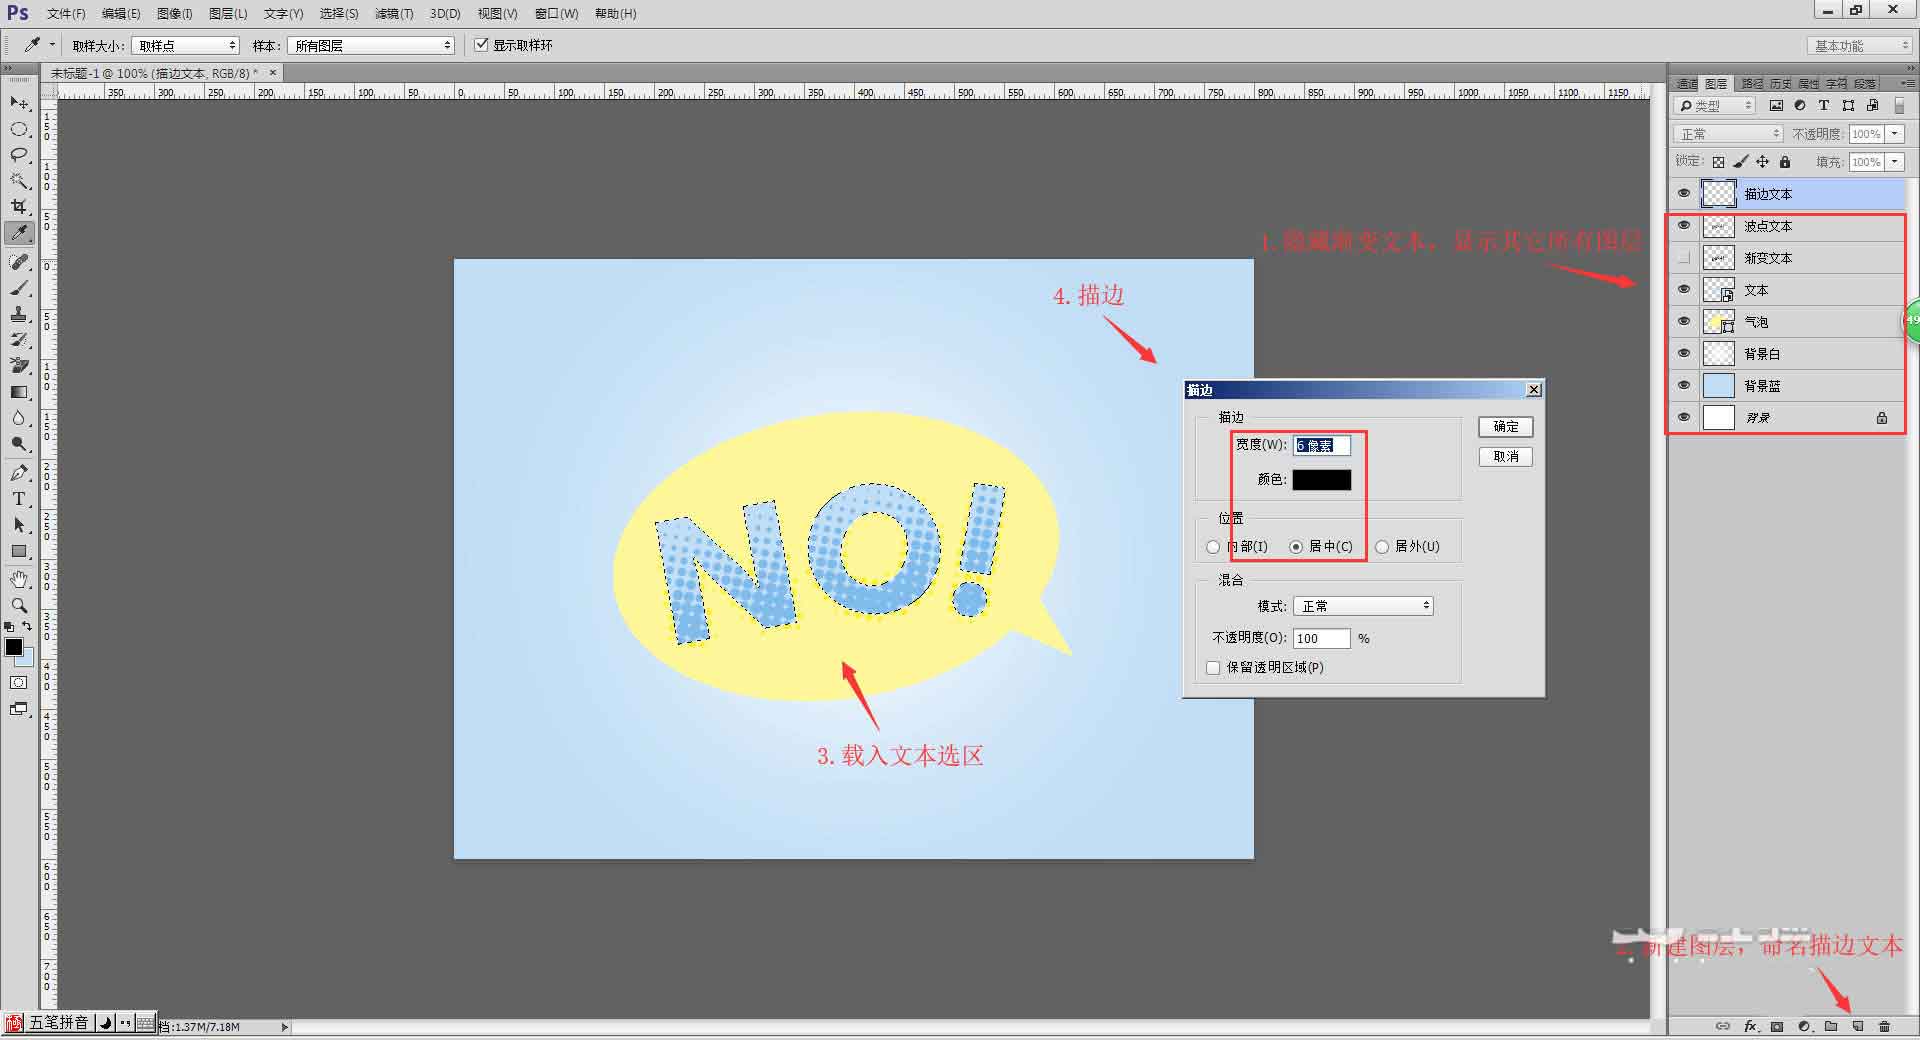Screen dimensions: 1920x1040
Task: Select 居外 stroke position radio
Action: (1382, 547)
